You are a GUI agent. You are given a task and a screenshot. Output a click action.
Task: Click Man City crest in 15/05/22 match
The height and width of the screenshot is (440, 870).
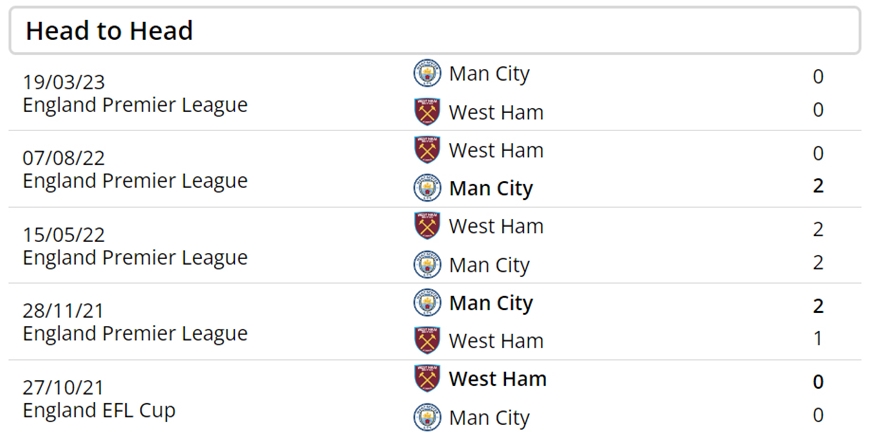pos(427,265)
